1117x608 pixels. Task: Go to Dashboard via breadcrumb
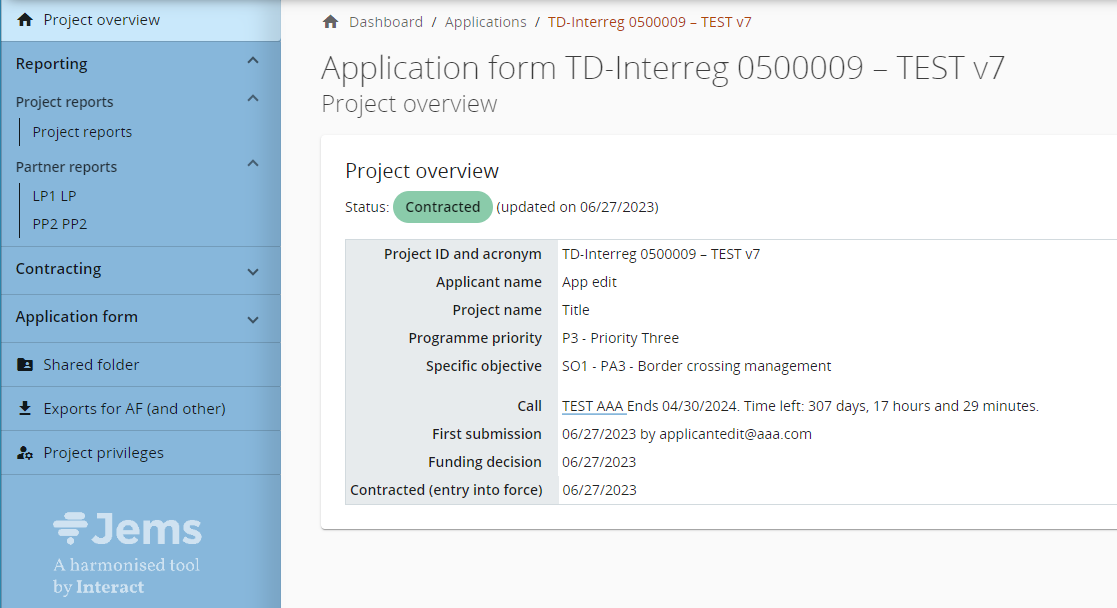(386, 22)
